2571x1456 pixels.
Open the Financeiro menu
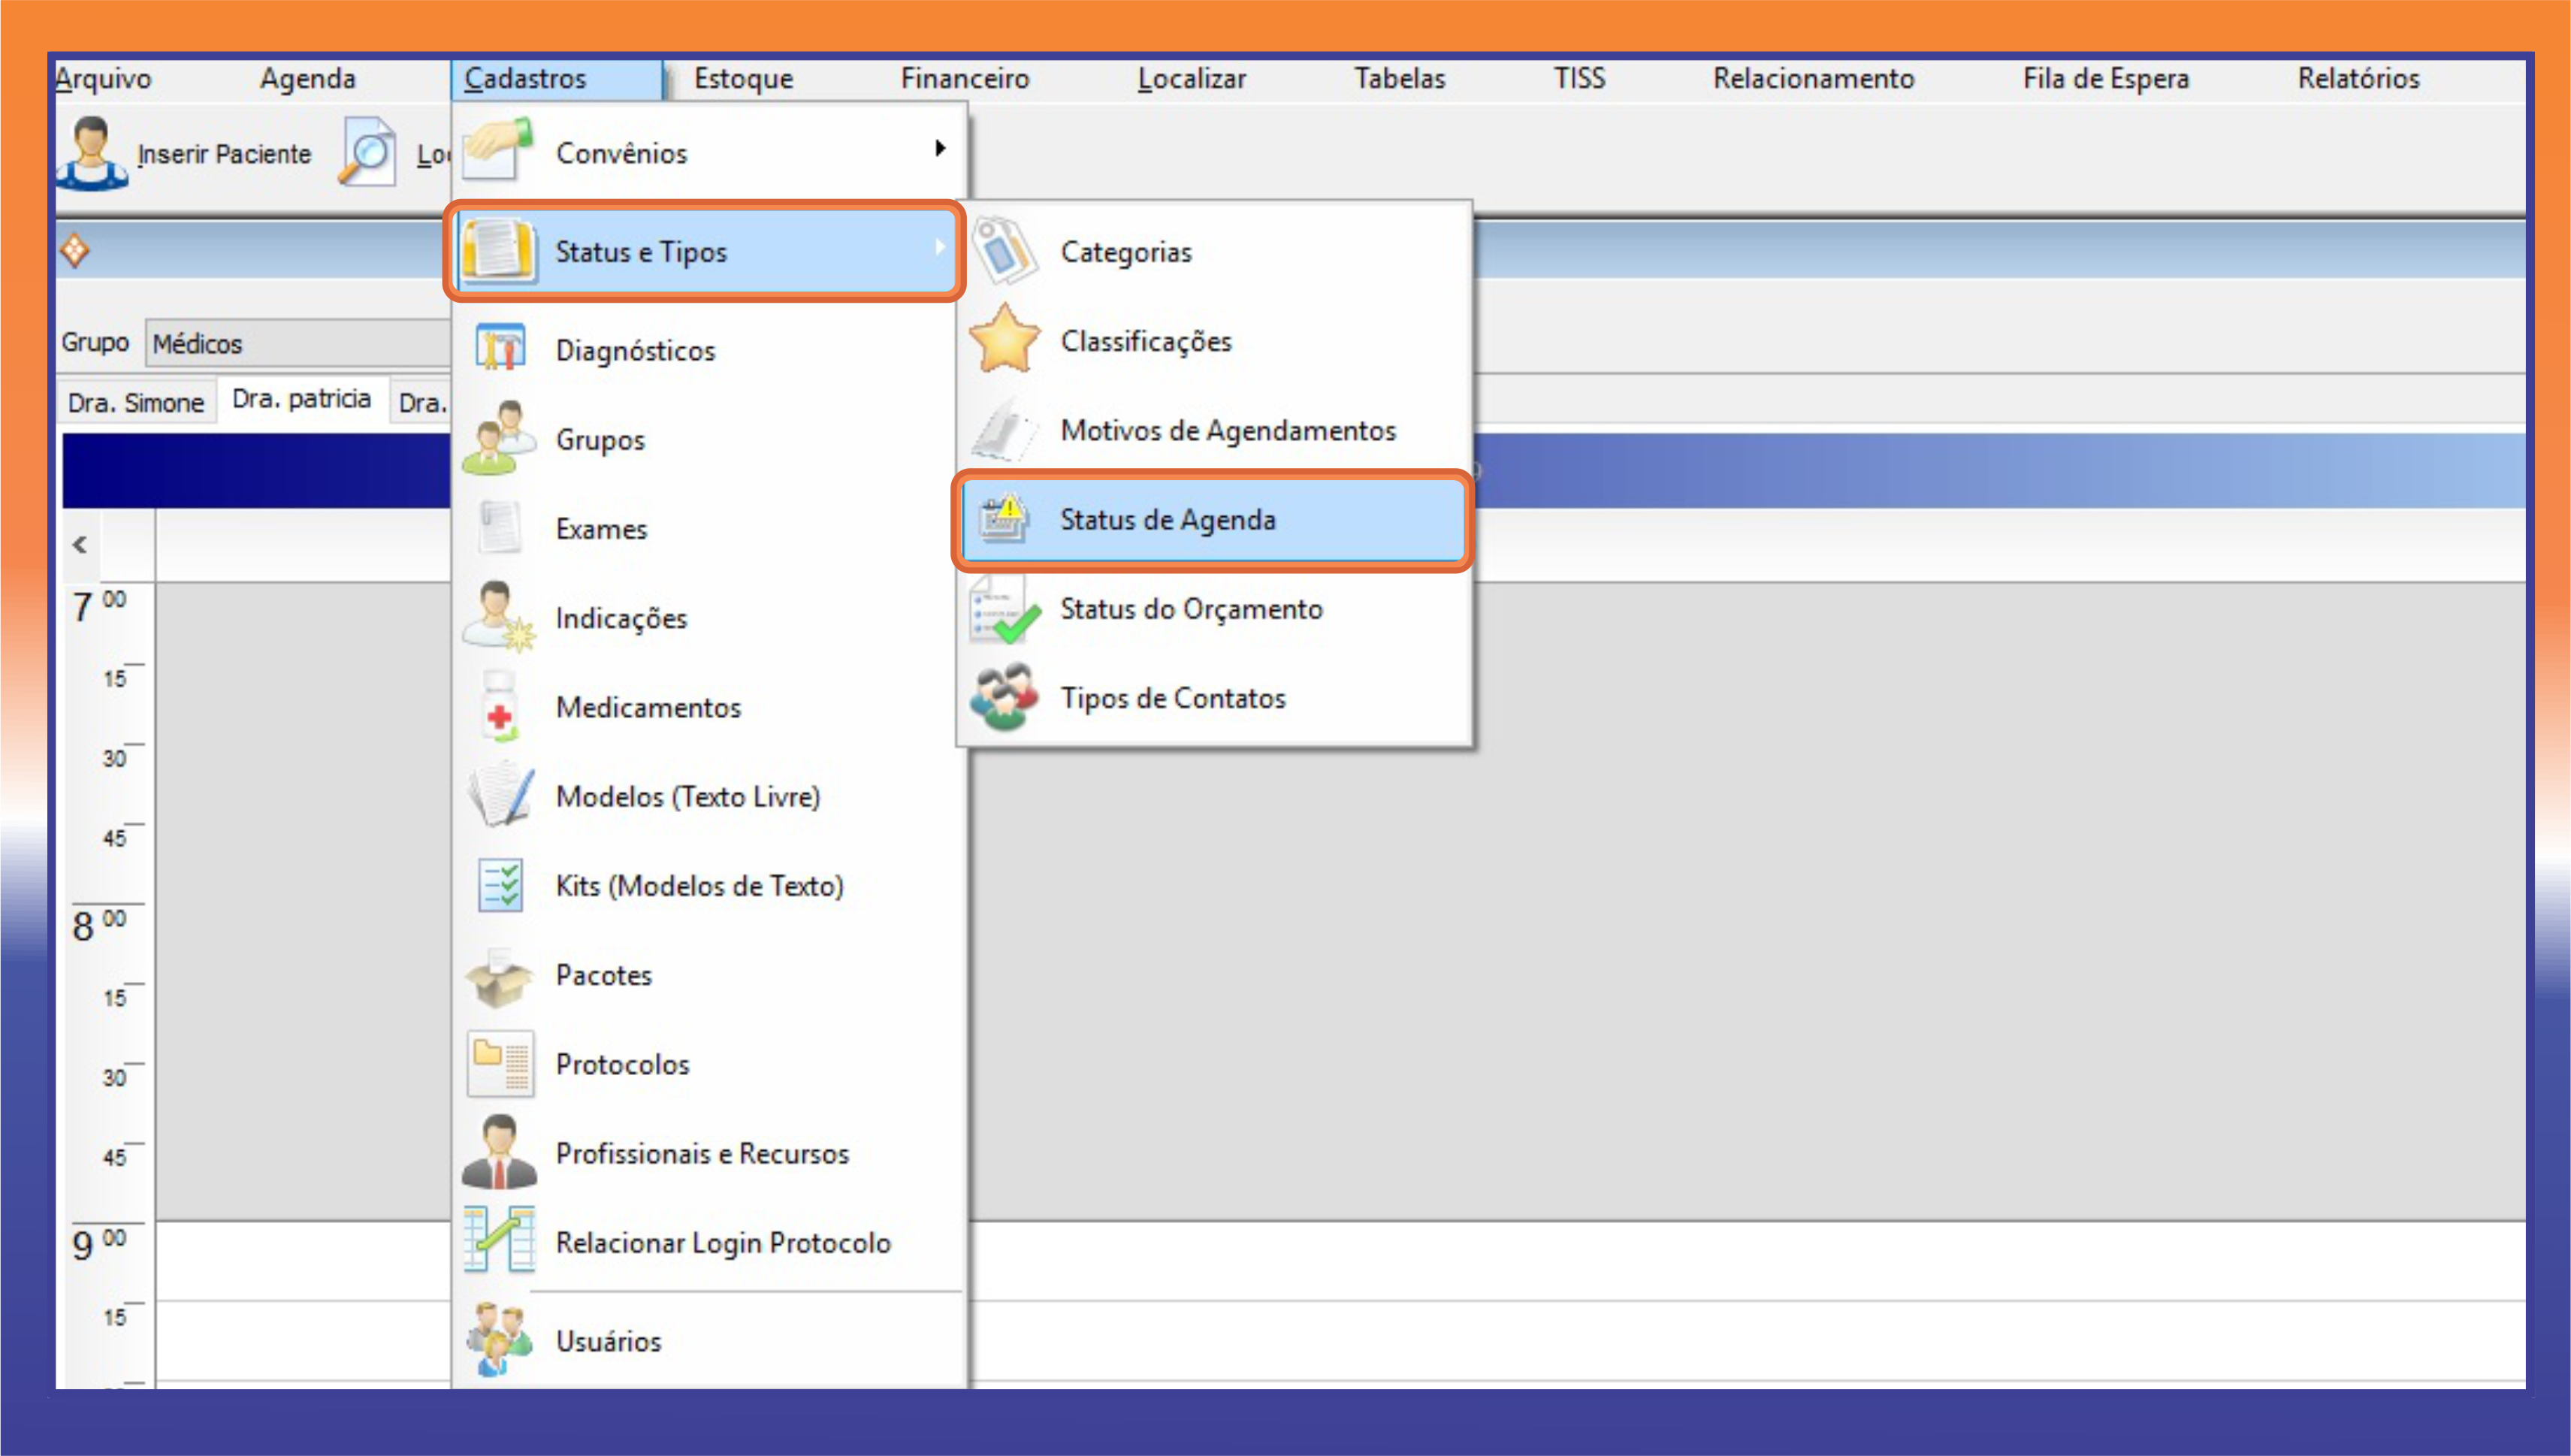tap(964, 78)
